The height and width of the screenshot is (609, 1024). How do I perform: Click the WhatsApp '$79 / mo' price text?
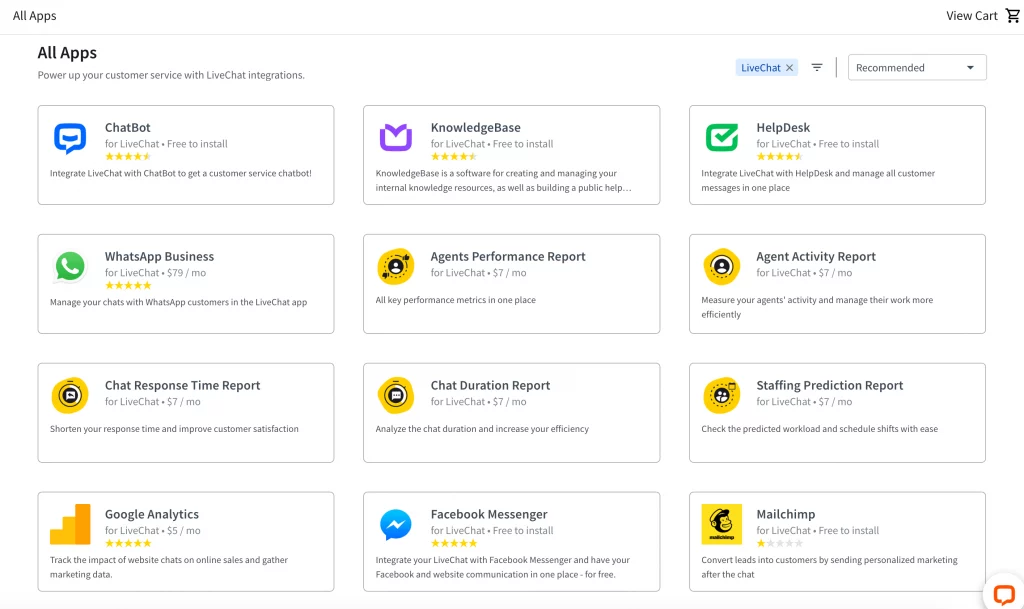[x=186, y=273]
